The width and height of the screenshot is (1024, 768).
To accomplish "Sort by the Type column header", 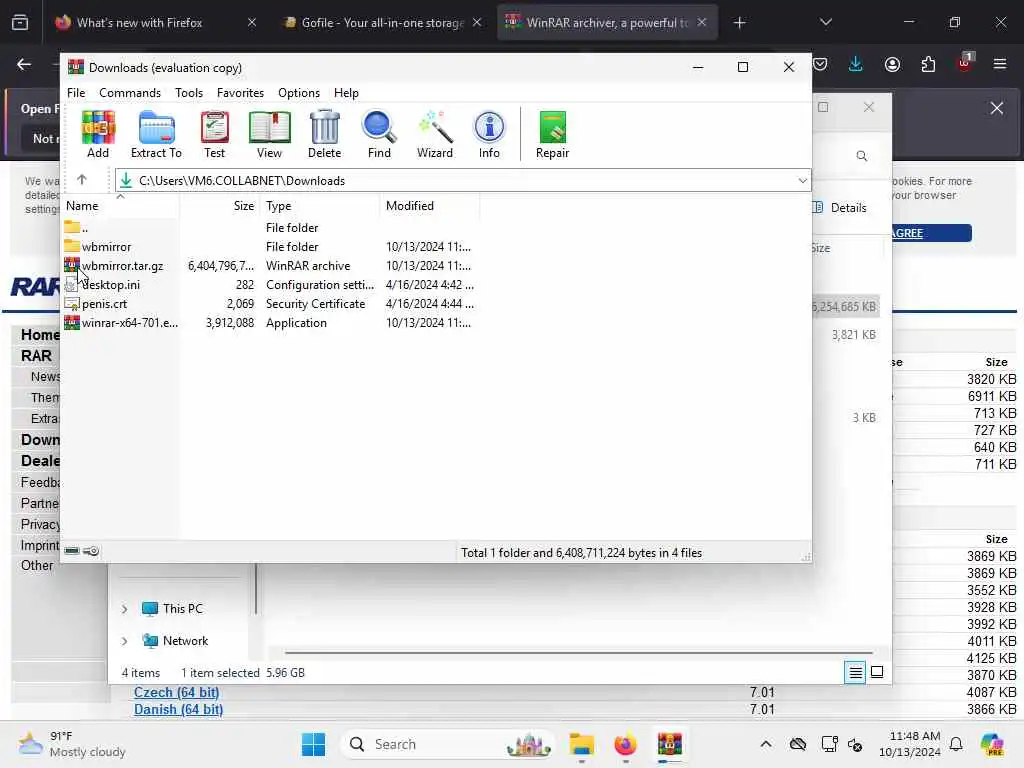I will (319, 206).
